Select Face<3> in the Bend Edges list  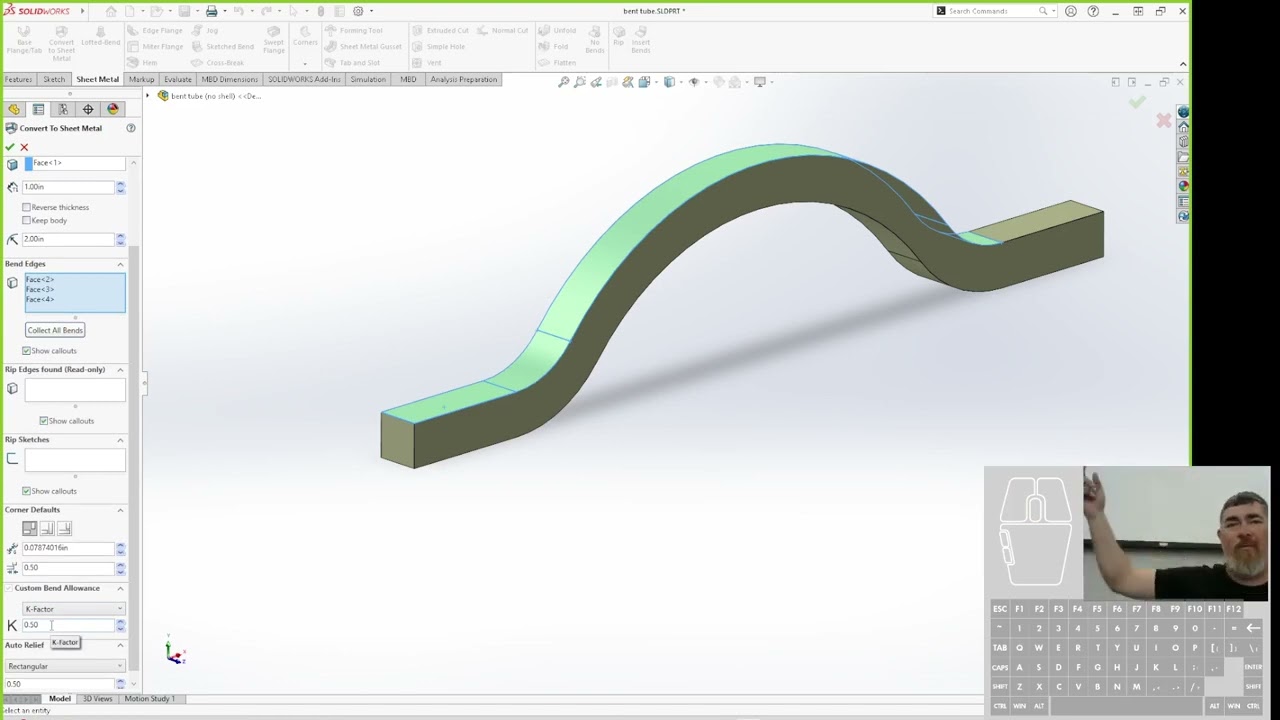pos(40,289)
